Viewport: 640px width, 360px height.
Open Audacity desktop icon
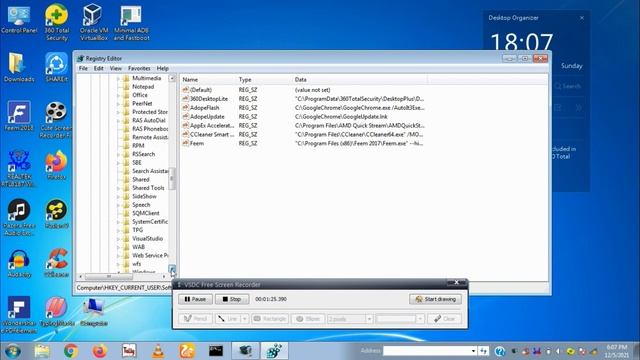point(19,264)
